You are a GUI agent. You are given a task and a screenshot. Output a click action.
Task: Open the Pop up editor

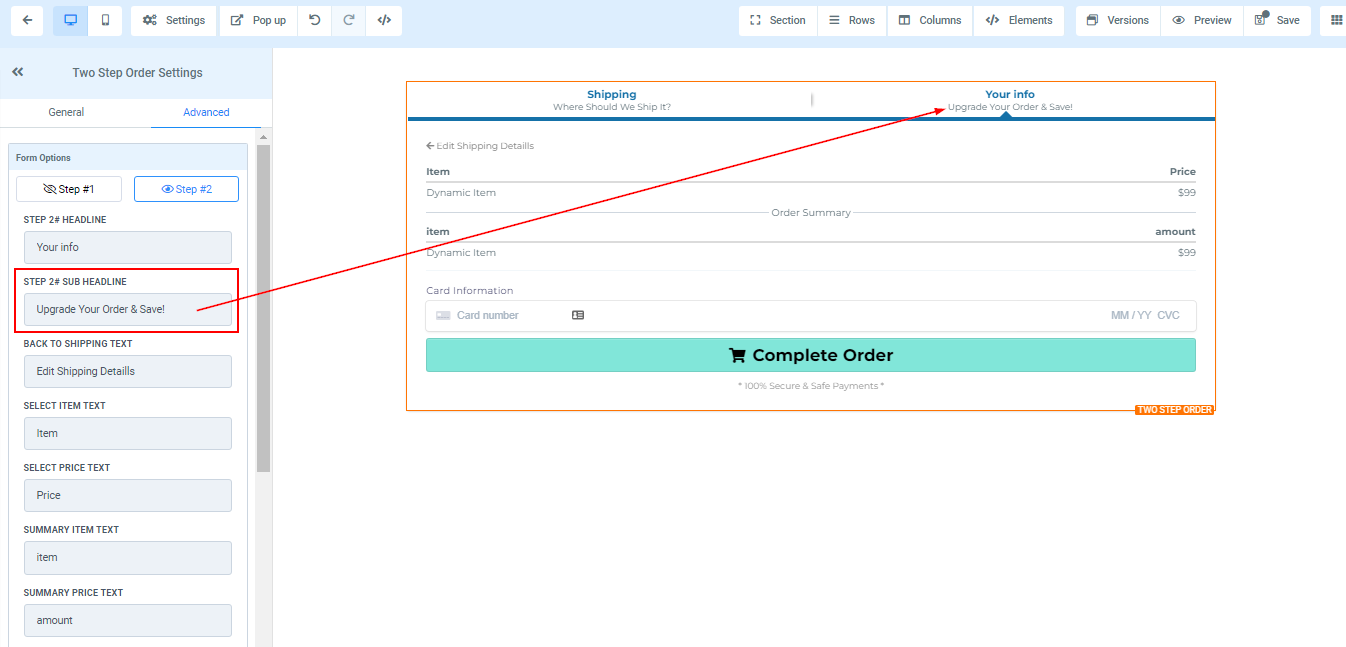(x=258, y=20)
